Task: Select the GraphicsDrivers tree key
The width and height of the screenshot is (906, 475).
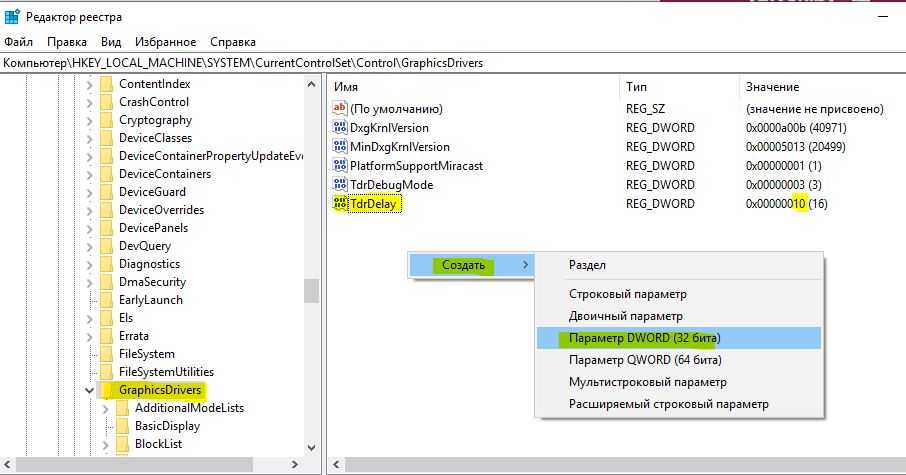Action: pyautogui.click(x=160, y=389)
